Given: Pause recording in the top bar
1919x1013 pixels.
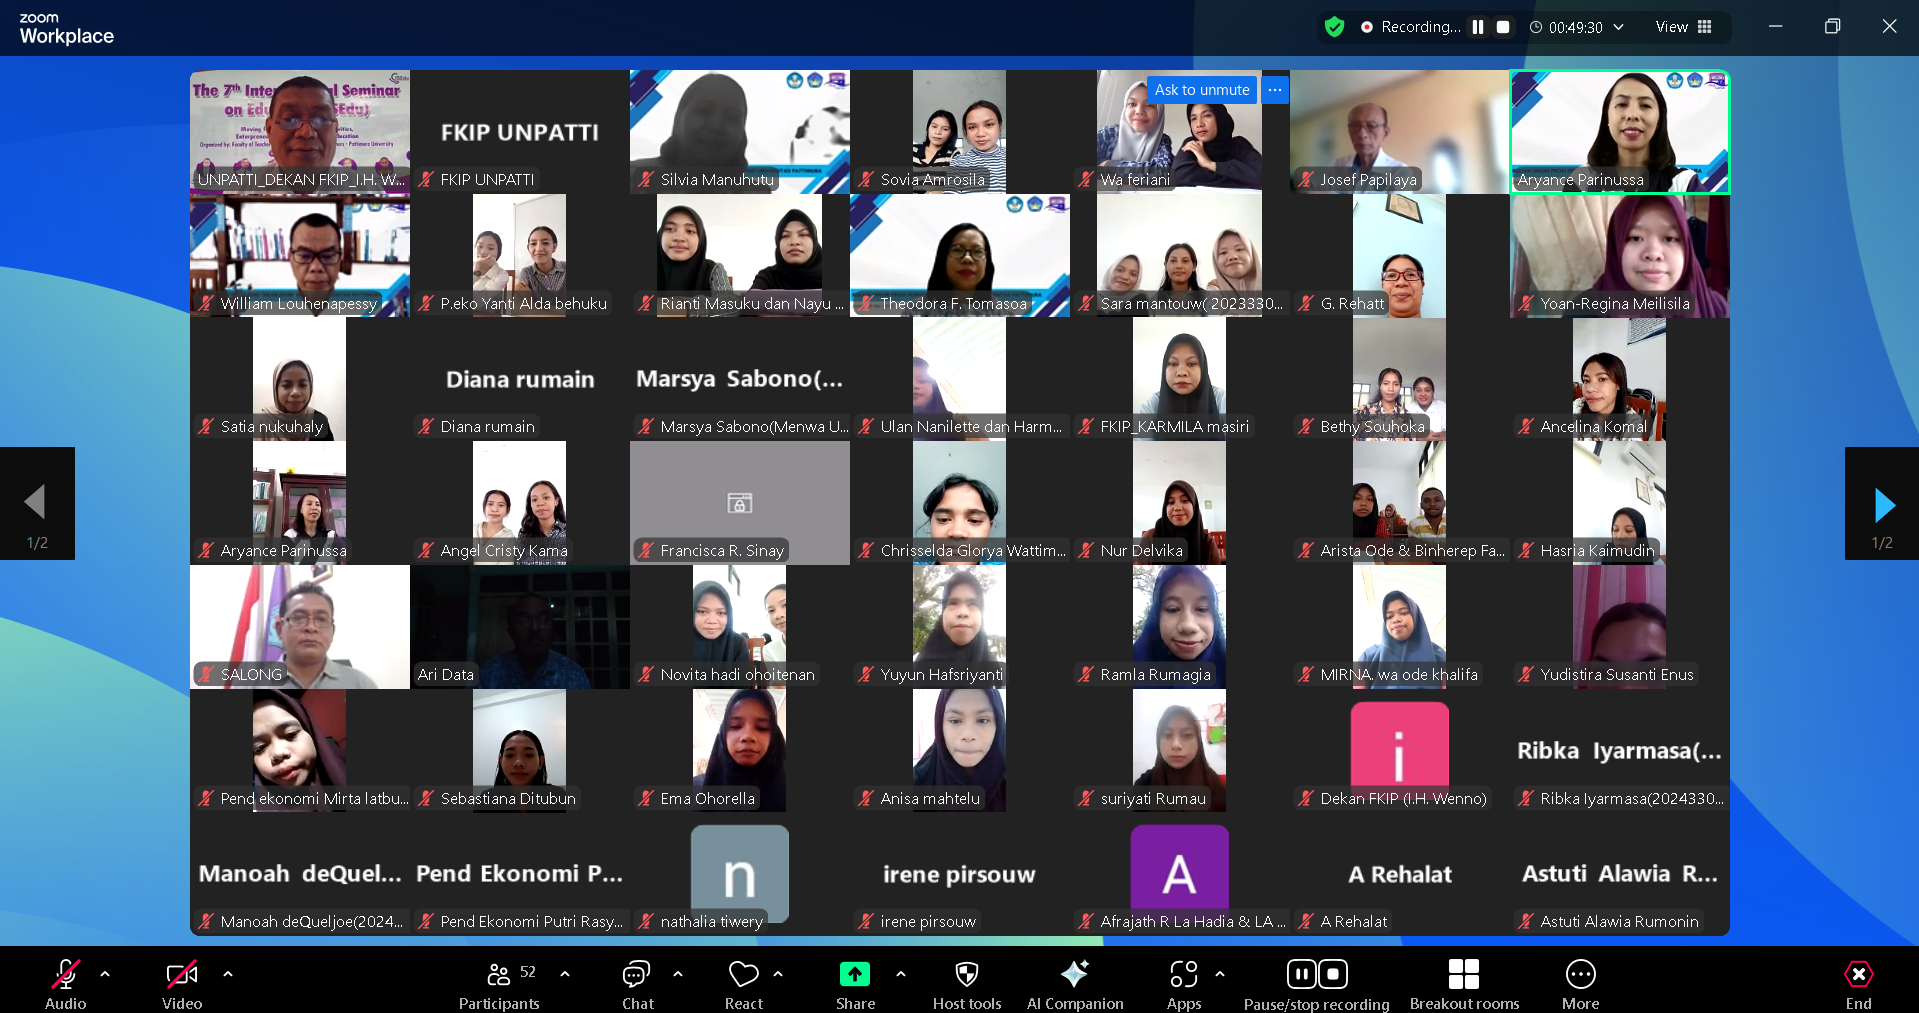Looking at the screenshot, I should 1478,27.
